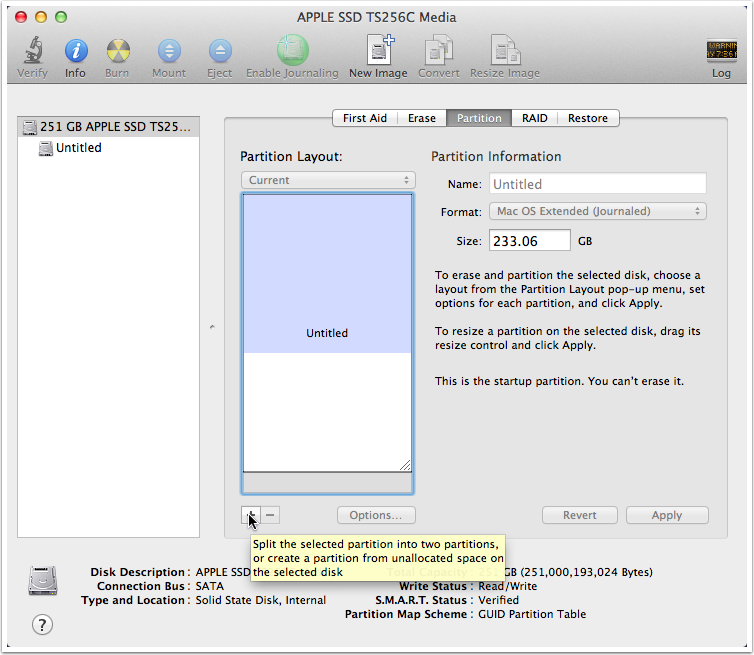Click the Resize Image toolbar icon
The width and height of the screenshot is (754, 655).
click(505, 49)
